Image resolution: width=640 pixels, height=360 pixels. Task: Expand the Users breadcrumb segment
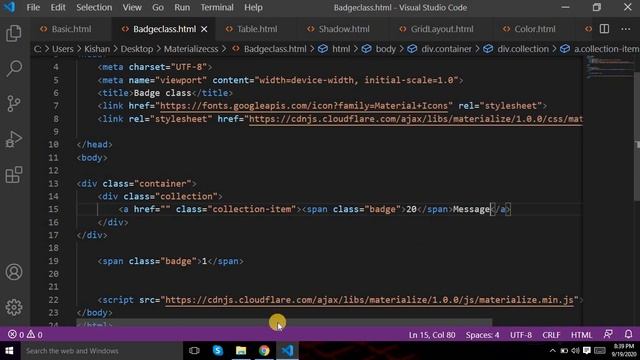[62, 49]
